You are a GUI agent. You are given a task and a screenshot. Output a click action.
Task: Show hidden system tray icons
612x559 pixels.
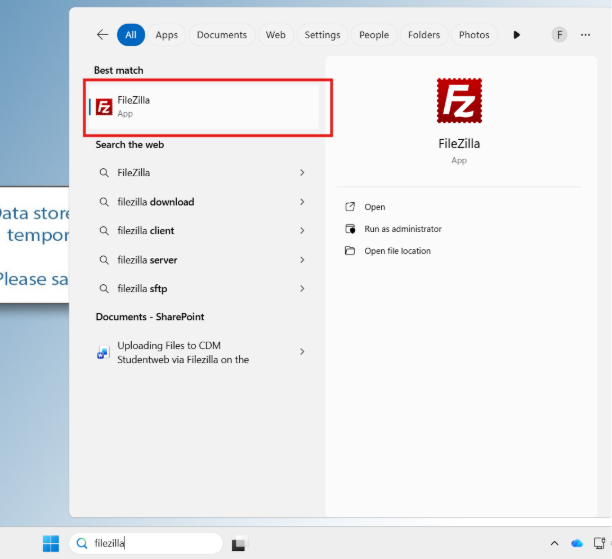[555, 543]
